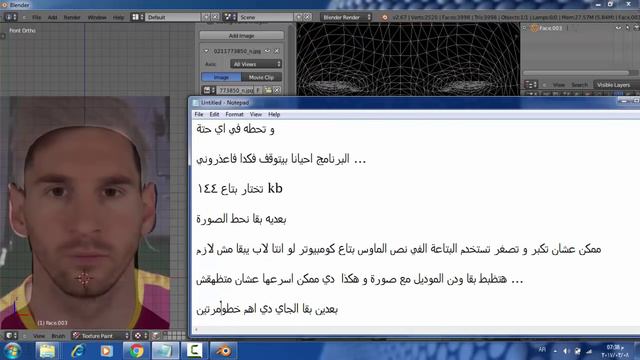
Task: Open Blender Window menu
Action: pyautogui.click(x=97, y=18)
